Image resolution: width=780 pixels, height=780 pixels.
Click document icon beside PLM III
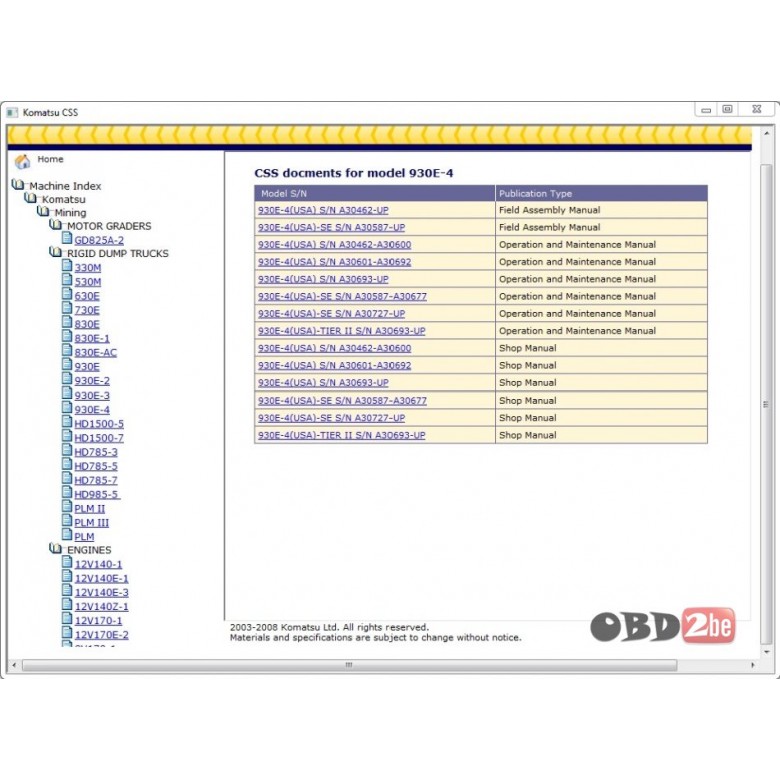67,520
